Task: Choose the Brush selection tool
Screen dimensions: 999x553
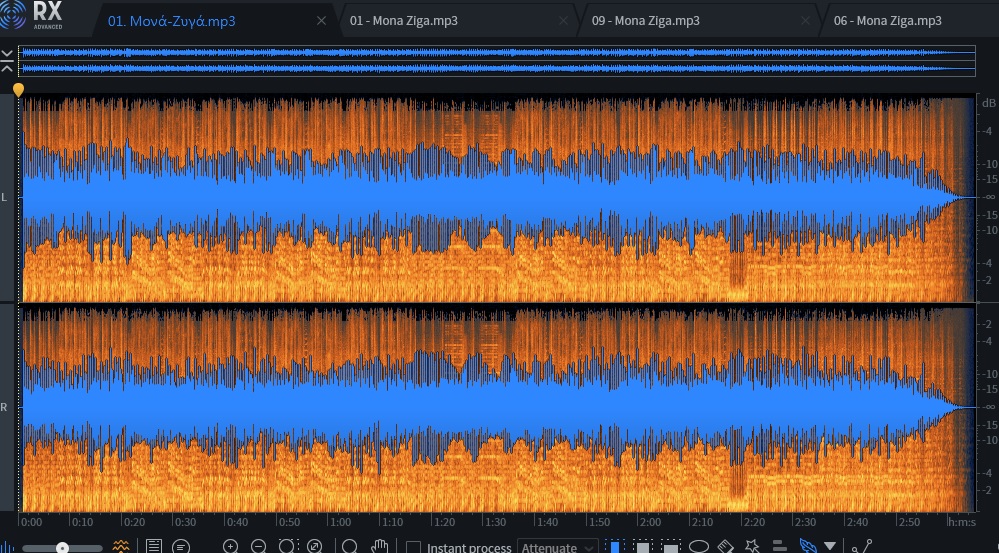Action: coord(727,547)
